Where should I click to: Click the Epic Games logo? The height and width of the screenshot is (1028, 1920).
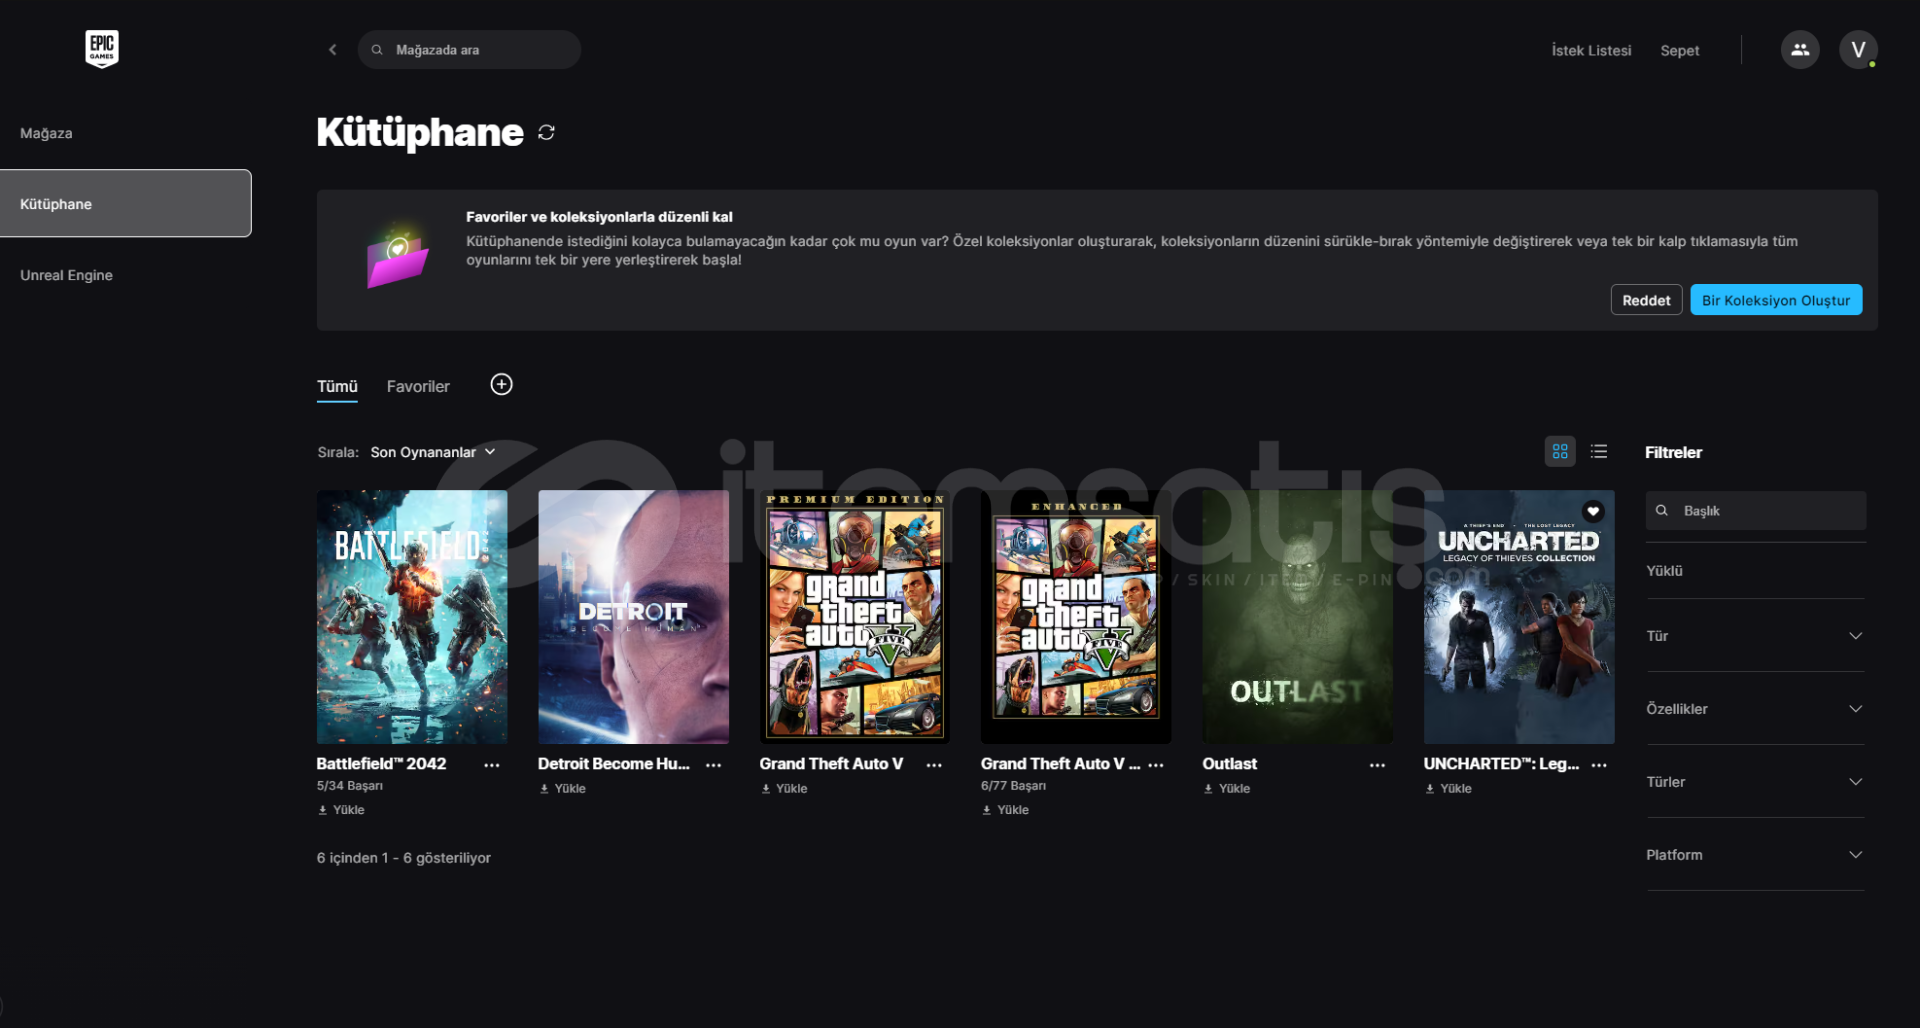102,49
